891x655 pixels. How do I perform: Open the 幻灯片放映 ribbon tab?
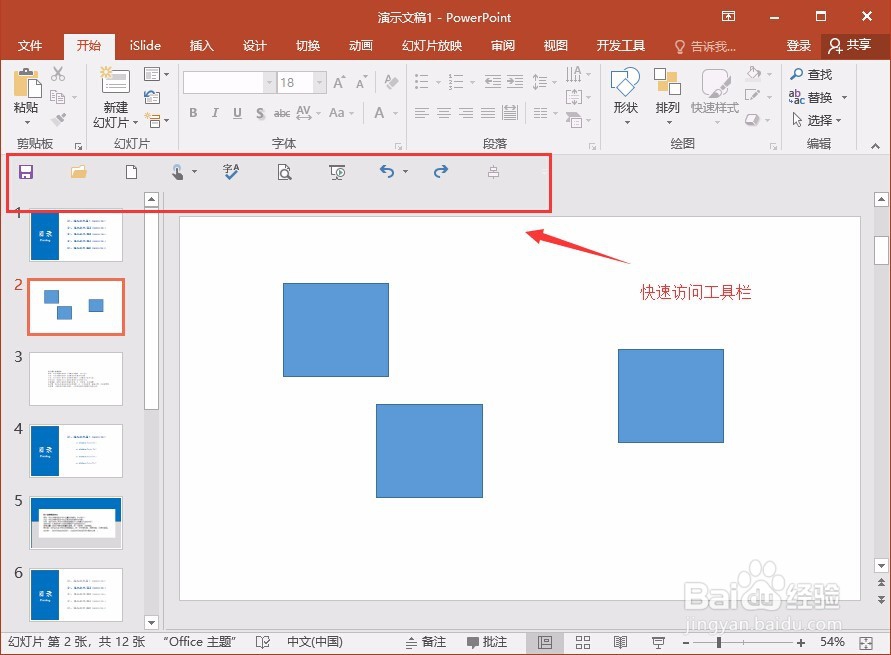pyautogui.click(x=431, y=45)
